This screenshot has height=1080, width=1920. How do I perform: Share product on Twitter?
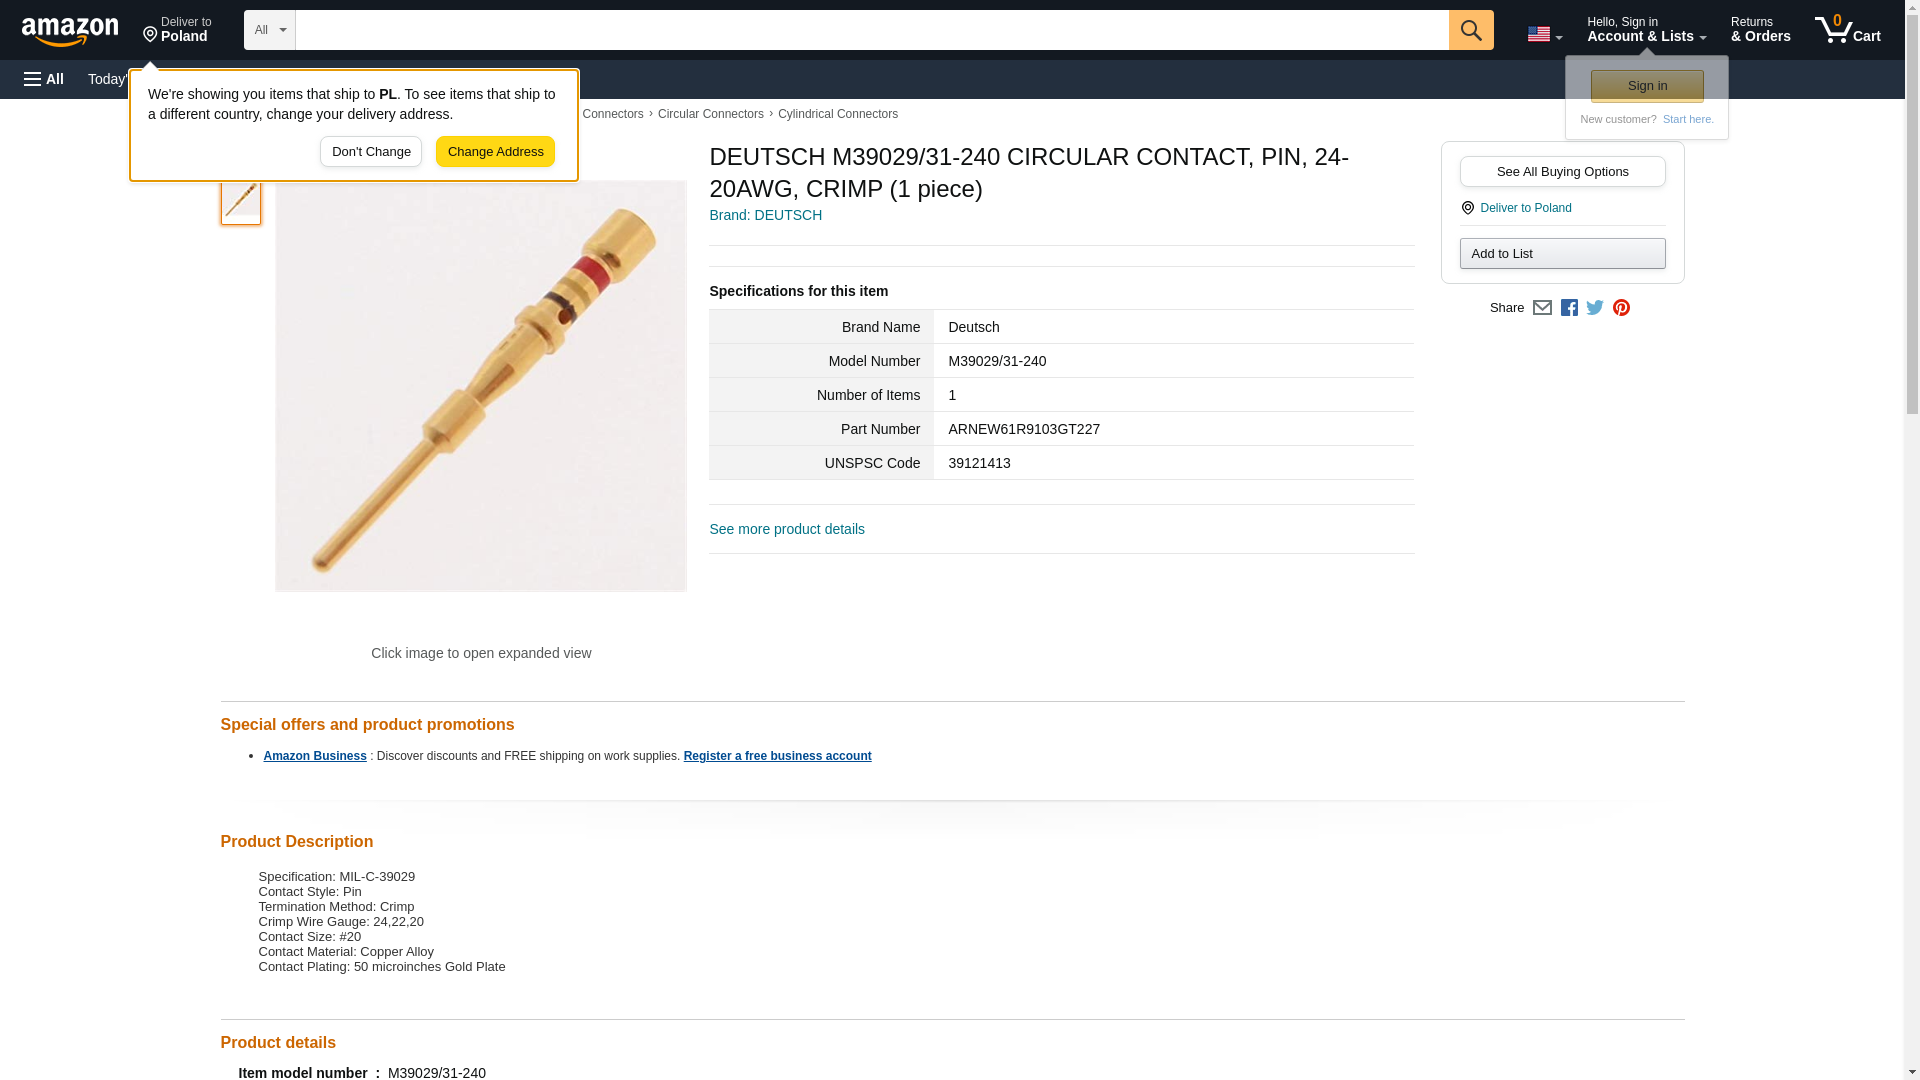point(1595,308)
